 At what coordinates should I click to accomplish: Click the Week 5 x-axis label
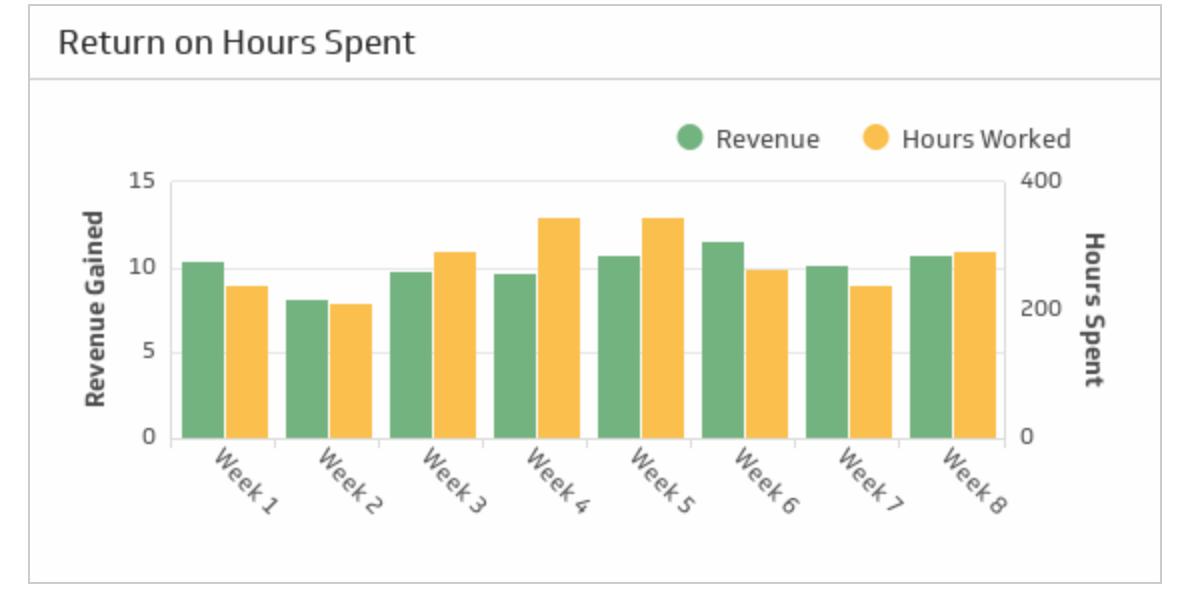pos(661,480)
